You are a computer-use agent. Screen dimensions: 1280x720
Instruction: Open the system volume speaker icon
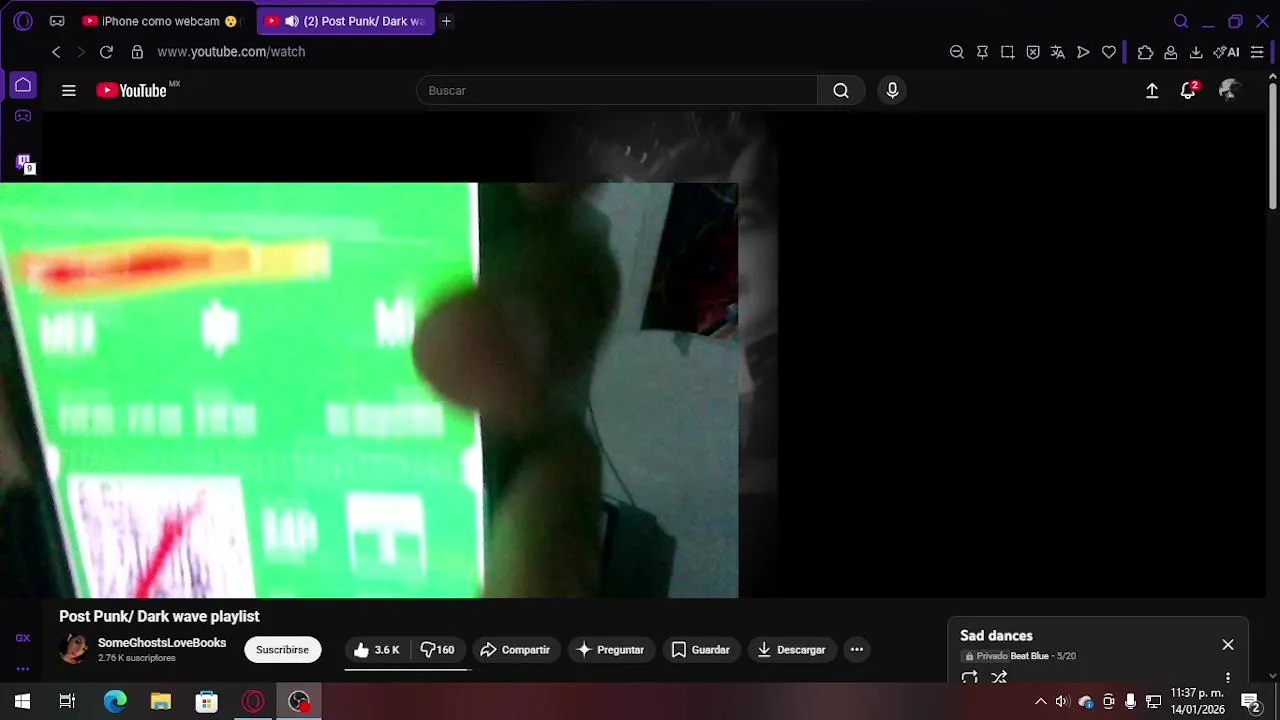pyautogui.click(x=1062, y=702)
